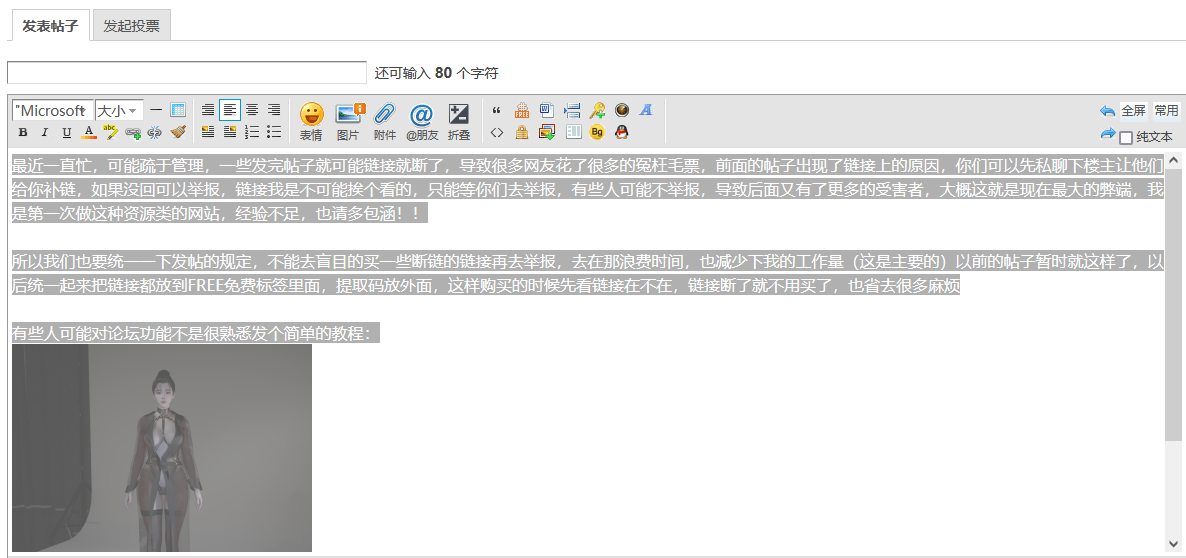Set post background with Bg icon

click(x=598, y=133)
